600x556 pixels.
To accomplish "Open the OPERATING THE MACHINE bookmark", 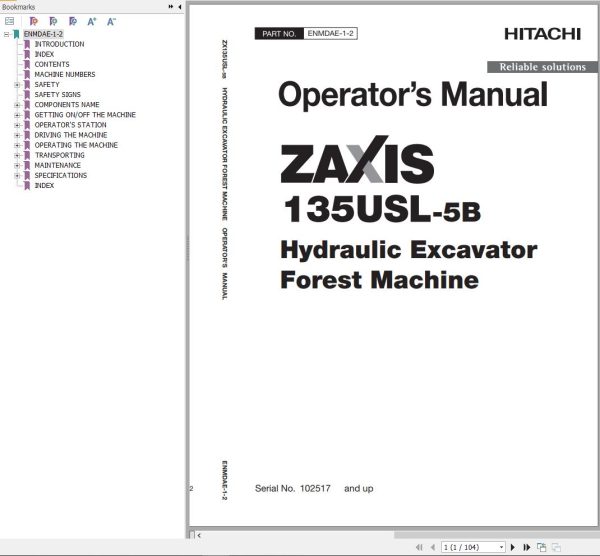I will coord(76,145).
